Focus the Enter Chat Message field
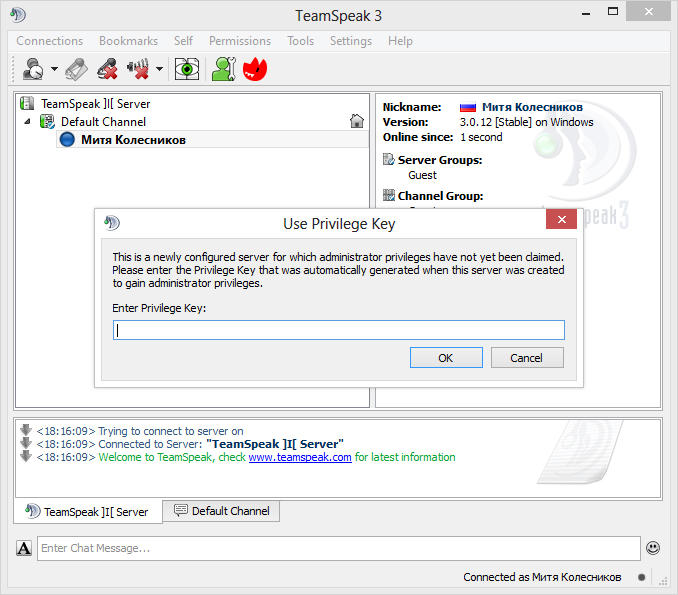This screenshot has width=678, height=595. [339, 548]
